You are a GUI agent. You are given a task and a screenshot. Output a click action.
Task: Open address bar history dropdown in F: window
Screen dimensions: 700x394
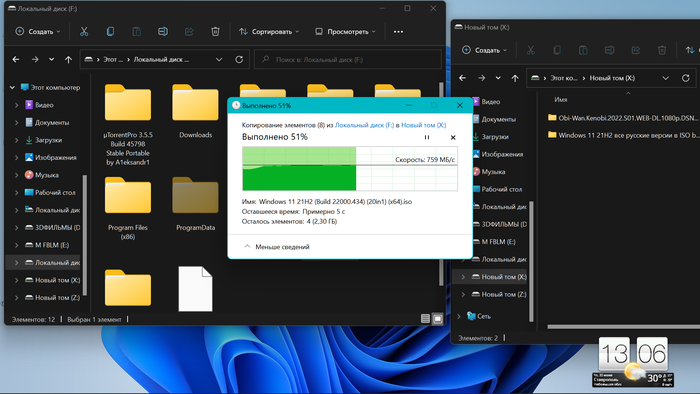219,59
